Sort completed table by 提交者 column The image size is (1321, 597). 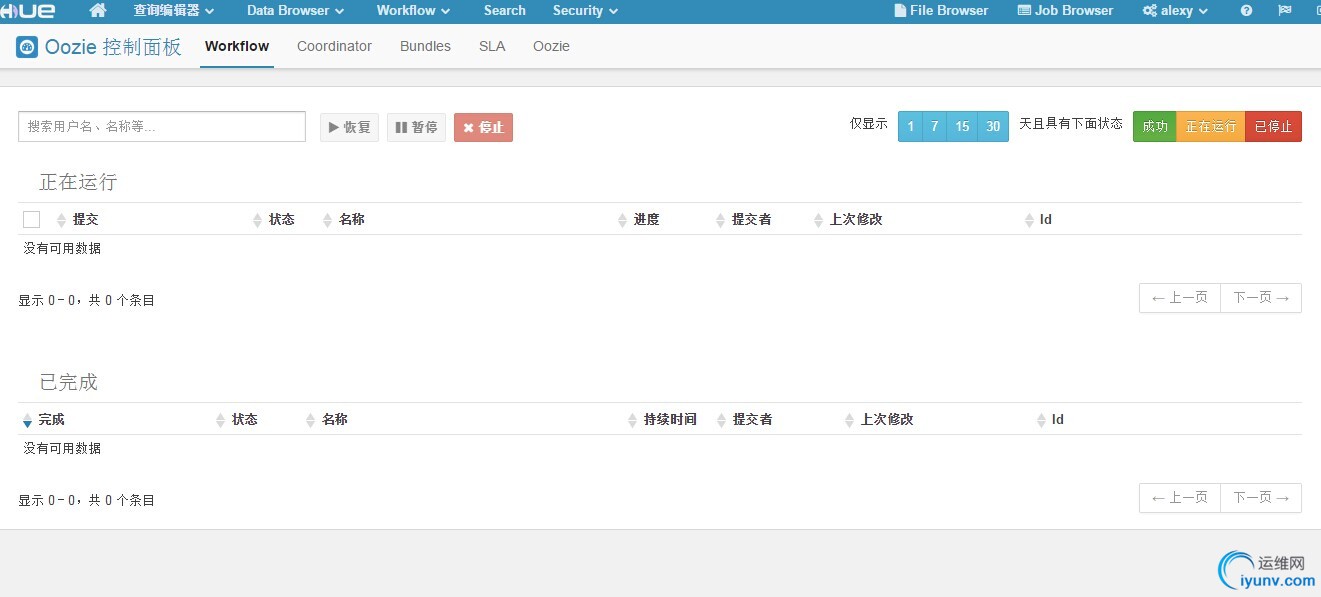coord(752,420)
